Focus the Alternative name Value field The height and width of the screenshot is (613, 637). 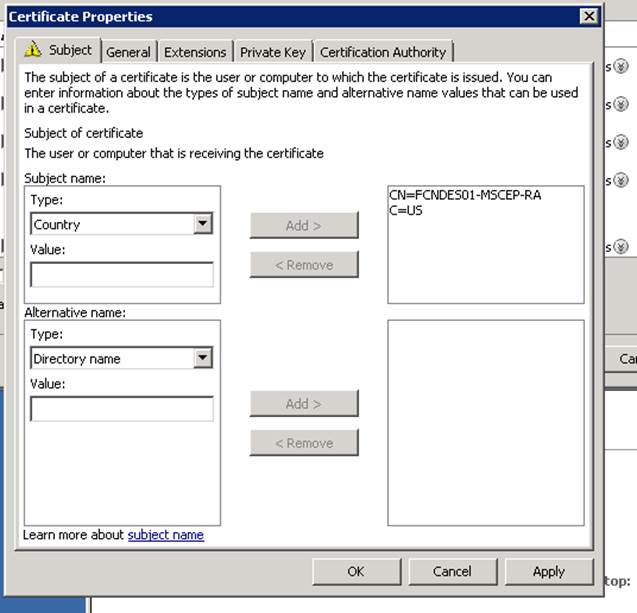tap(121, 409)
